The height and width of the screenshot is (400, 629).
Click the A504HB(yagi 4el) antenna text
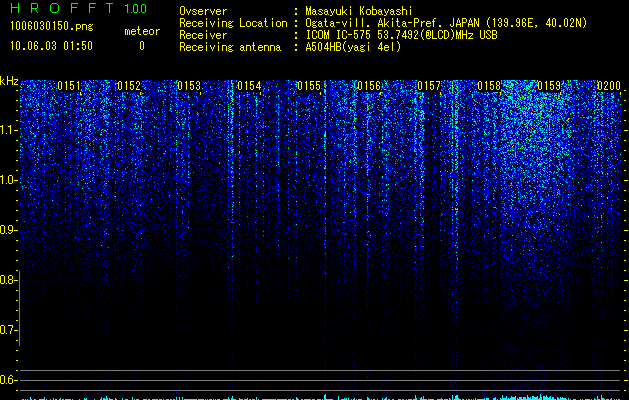[353, 47]
